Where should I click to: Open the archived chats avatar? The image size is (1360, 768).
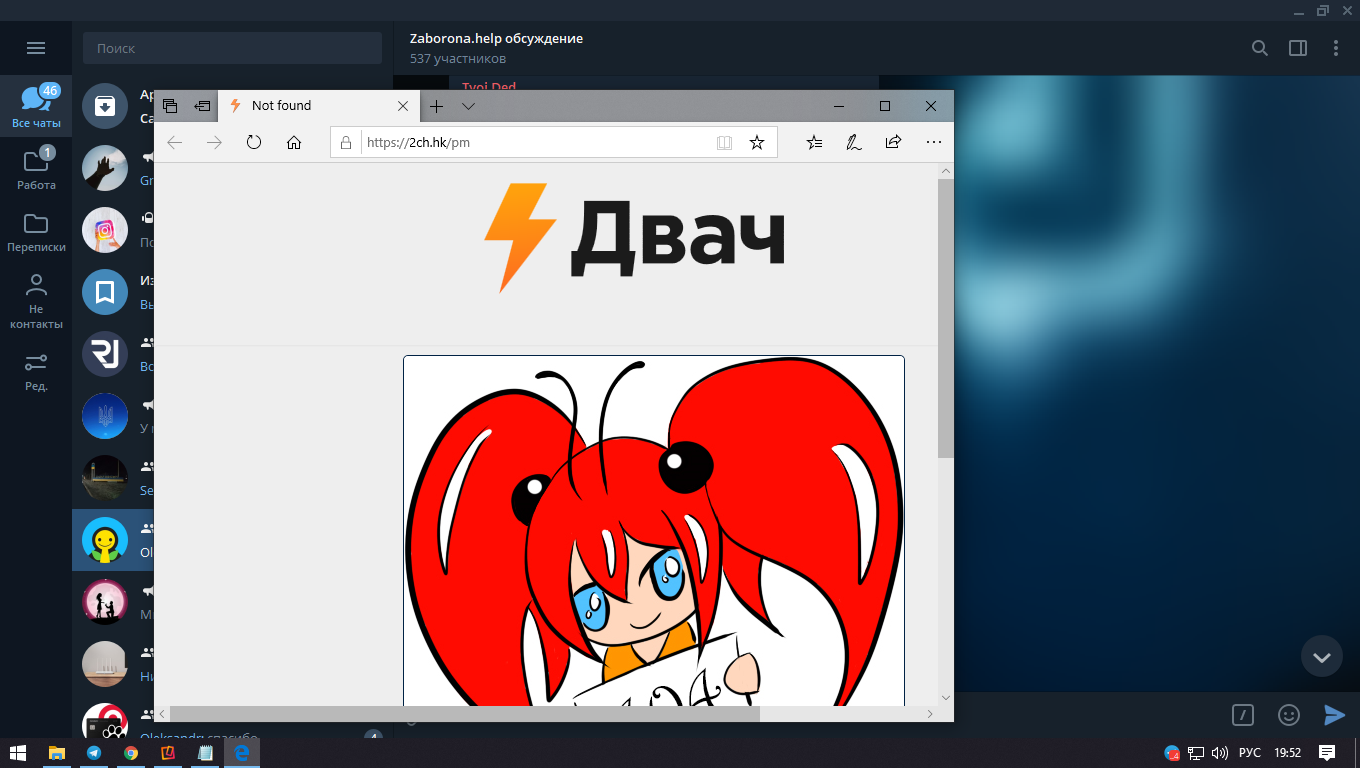(105, 105)
